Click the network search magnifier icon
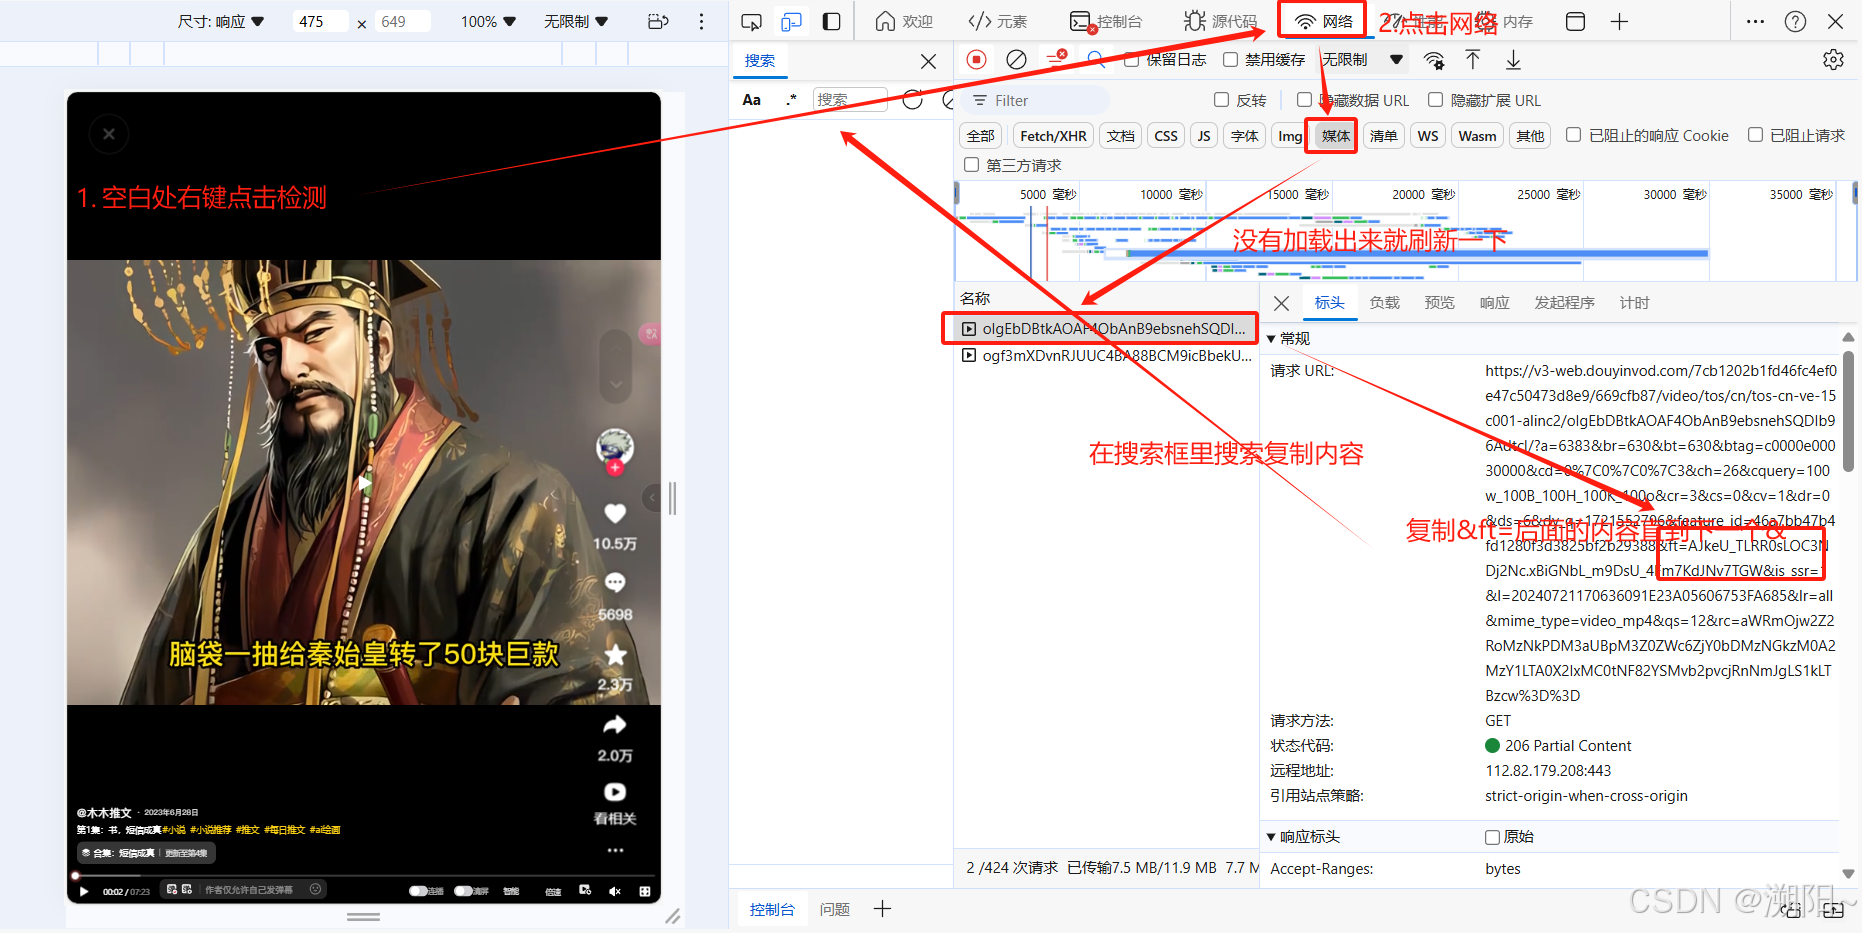 (1096, 60)
